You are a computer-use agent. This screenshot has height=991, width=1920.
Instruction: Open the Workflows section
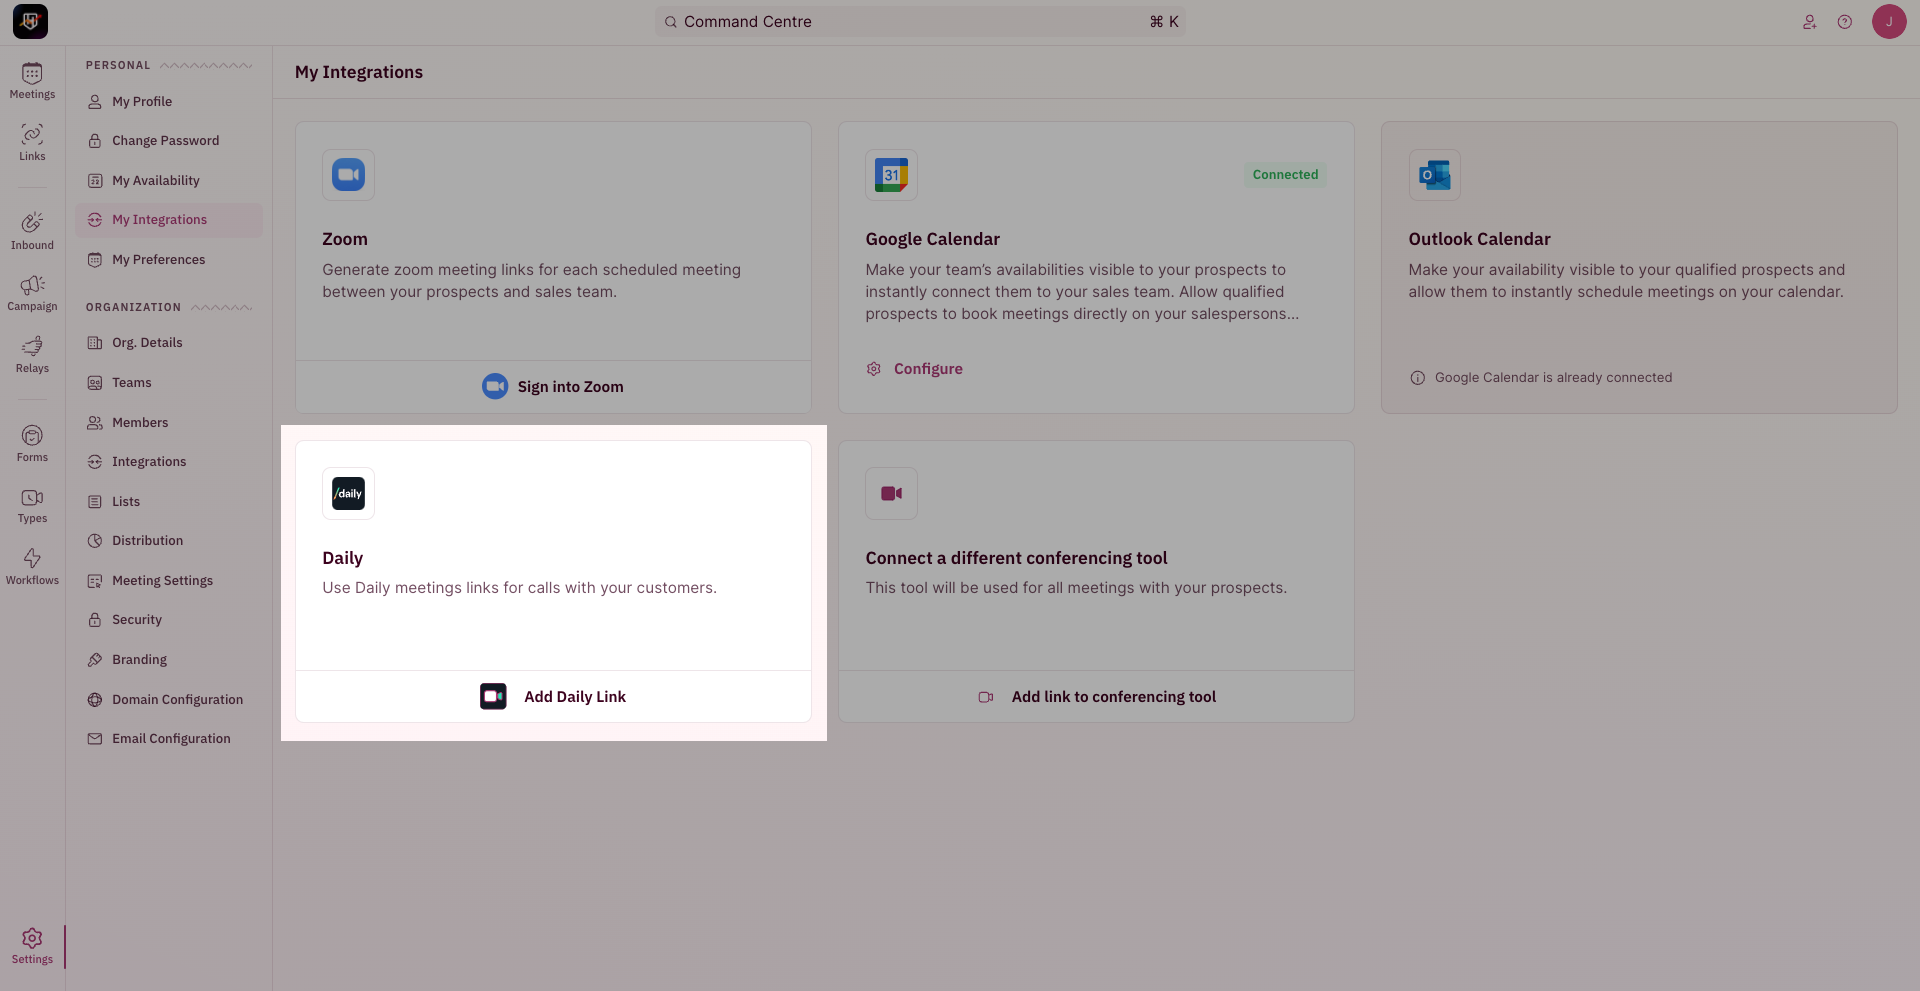[x=32, y=565]
